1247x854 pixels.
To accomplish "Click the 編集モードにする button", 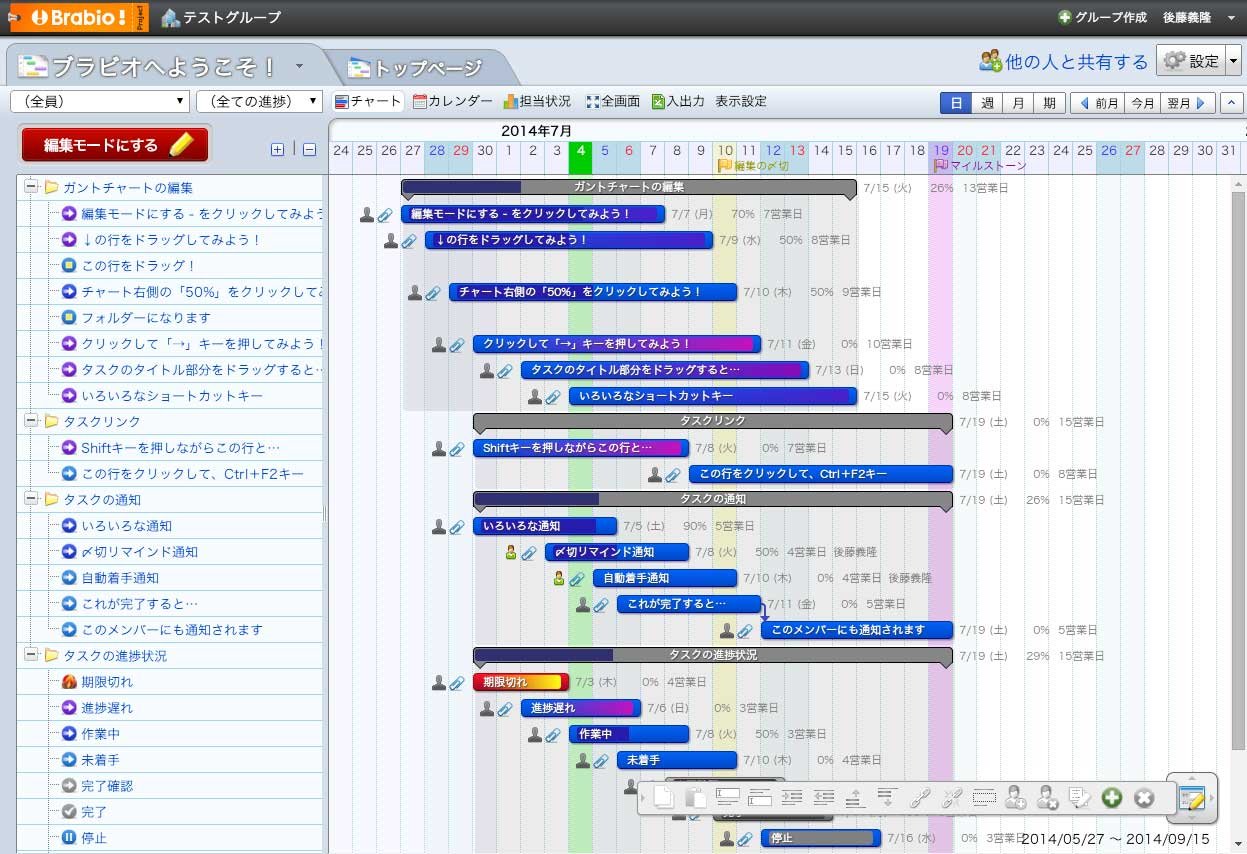I will coord(116,145).
